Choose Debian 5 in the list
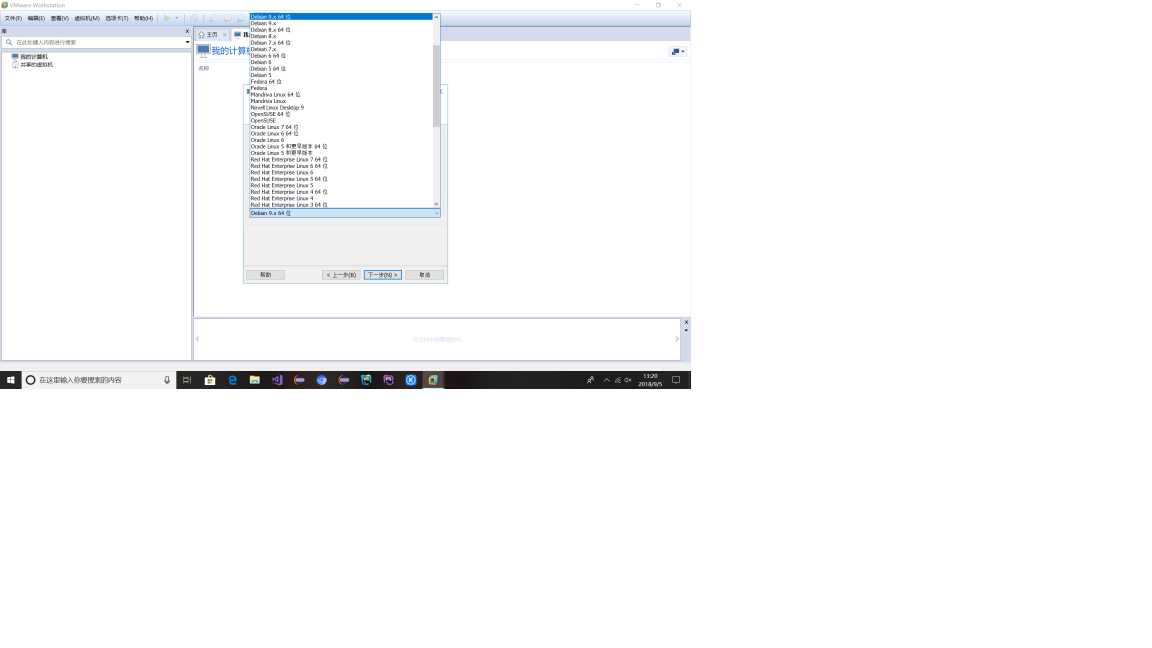 (x=341, y=75)
